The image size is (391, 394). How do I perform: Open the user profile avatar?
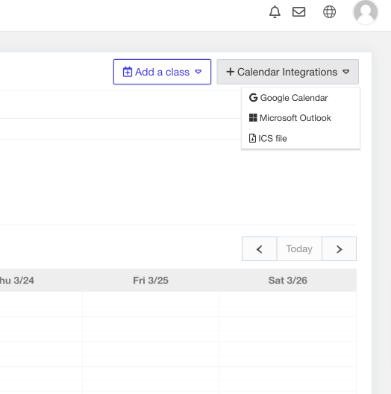[x=366, y=12]
